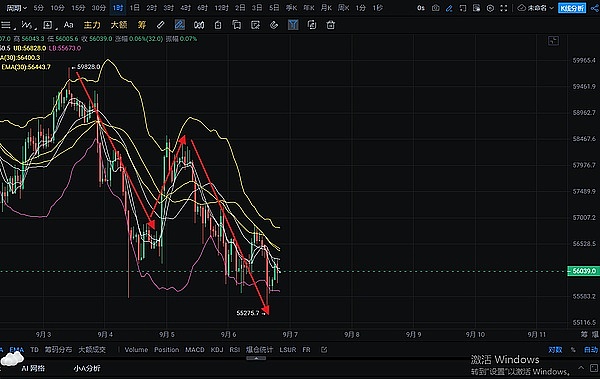Take a chart screenshot with camera icon
This screenshot has width=600, height=379.
click(x=435, y=8)
